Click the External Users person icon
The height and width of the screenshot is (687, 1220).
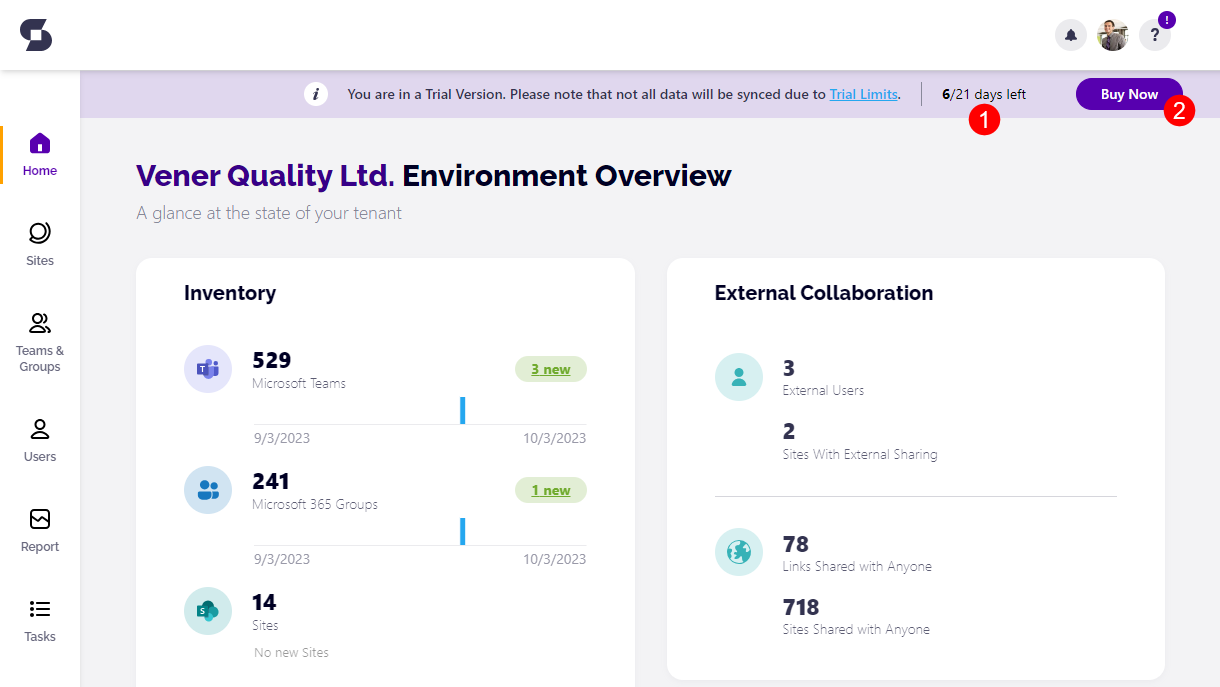[739, 377]
